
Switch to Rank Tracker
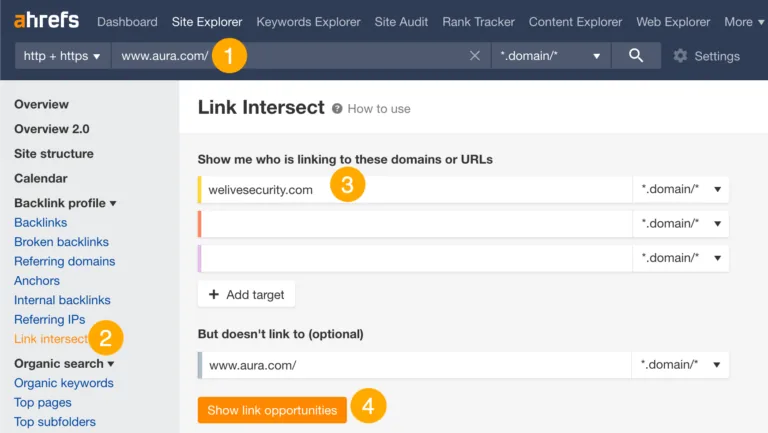click(479, 22)
